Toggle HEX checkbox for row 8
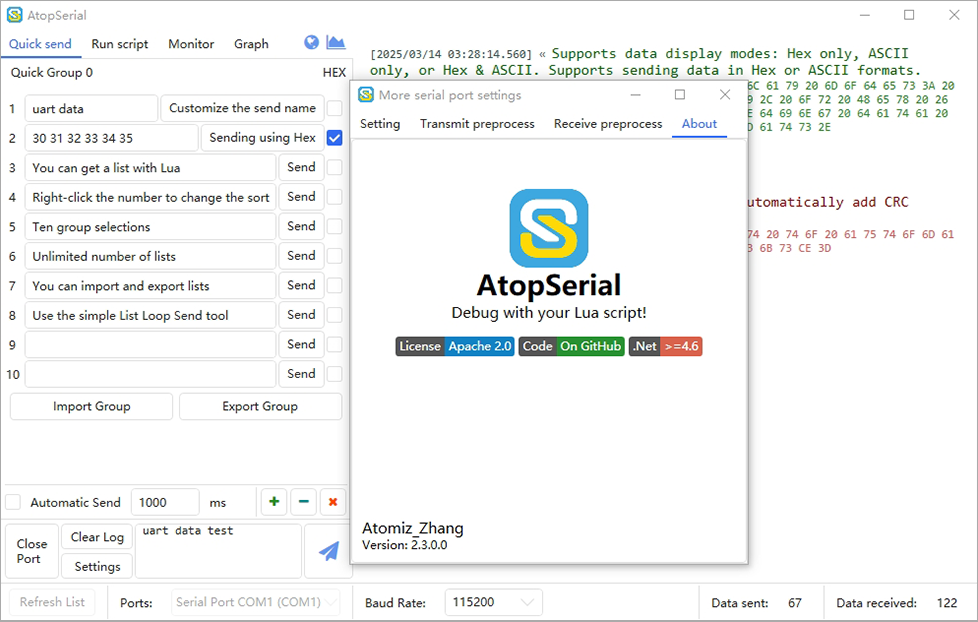The width and height of the screenshot is (978, 622). click(335, 314)
